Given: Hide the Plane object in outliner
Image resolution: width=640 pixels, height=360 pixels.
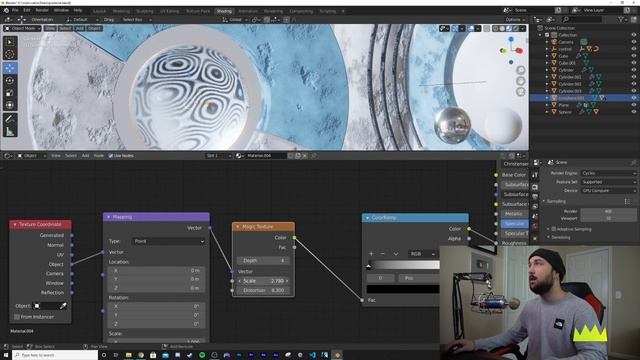Looking at the screenshot, I should point(634,105).
